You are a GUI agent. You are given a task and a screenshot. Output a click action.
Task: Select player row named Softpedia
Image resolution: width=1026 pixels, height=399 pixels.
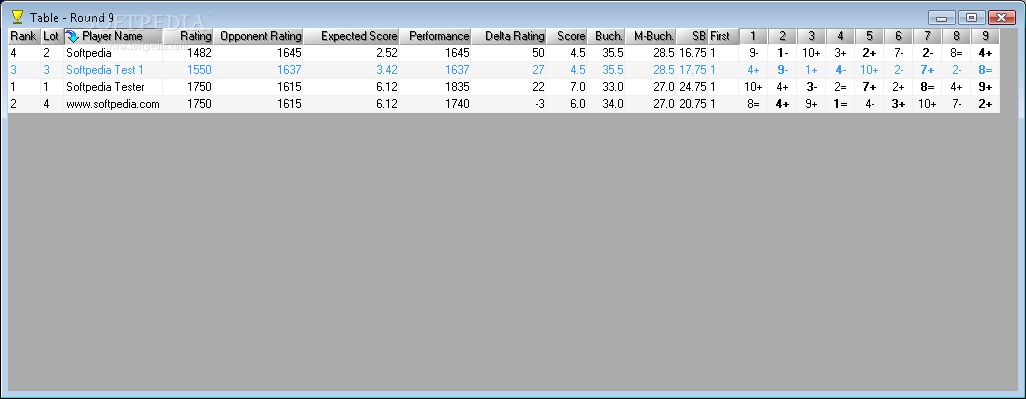(504, 54)
